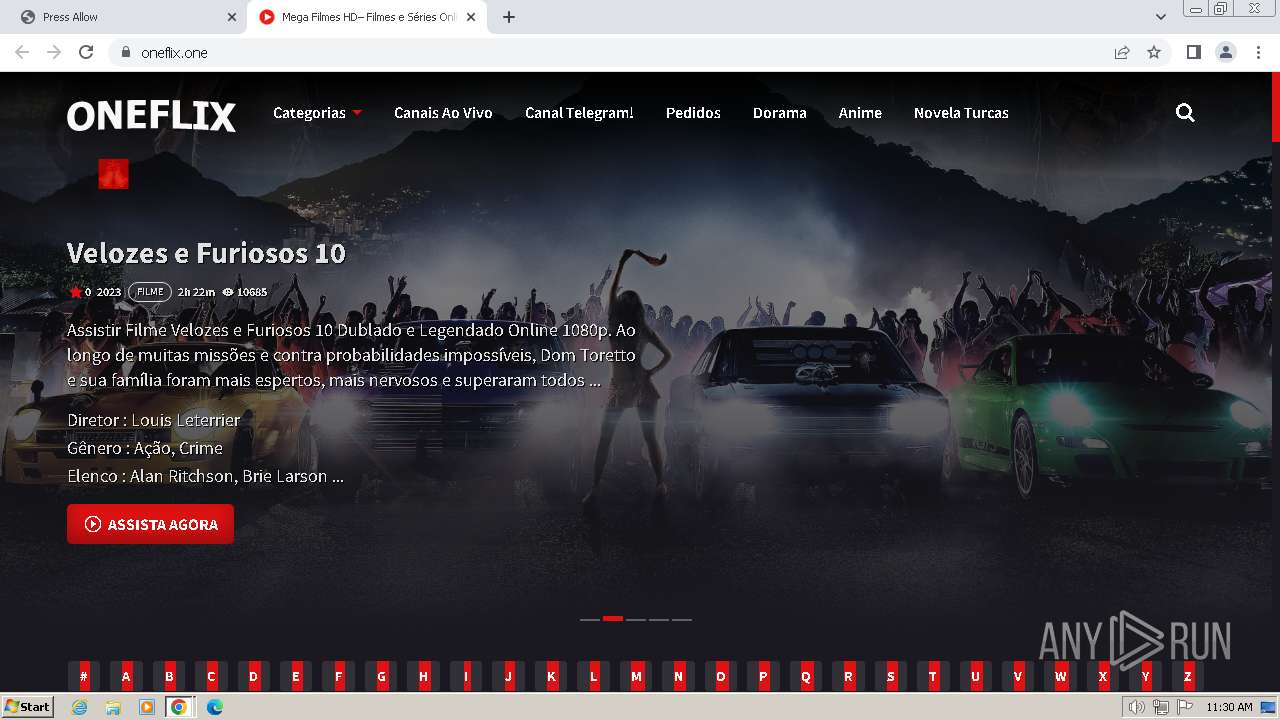1280x720 pixels.
Task: Open the tab search chevron
Action: (1161, 17)
